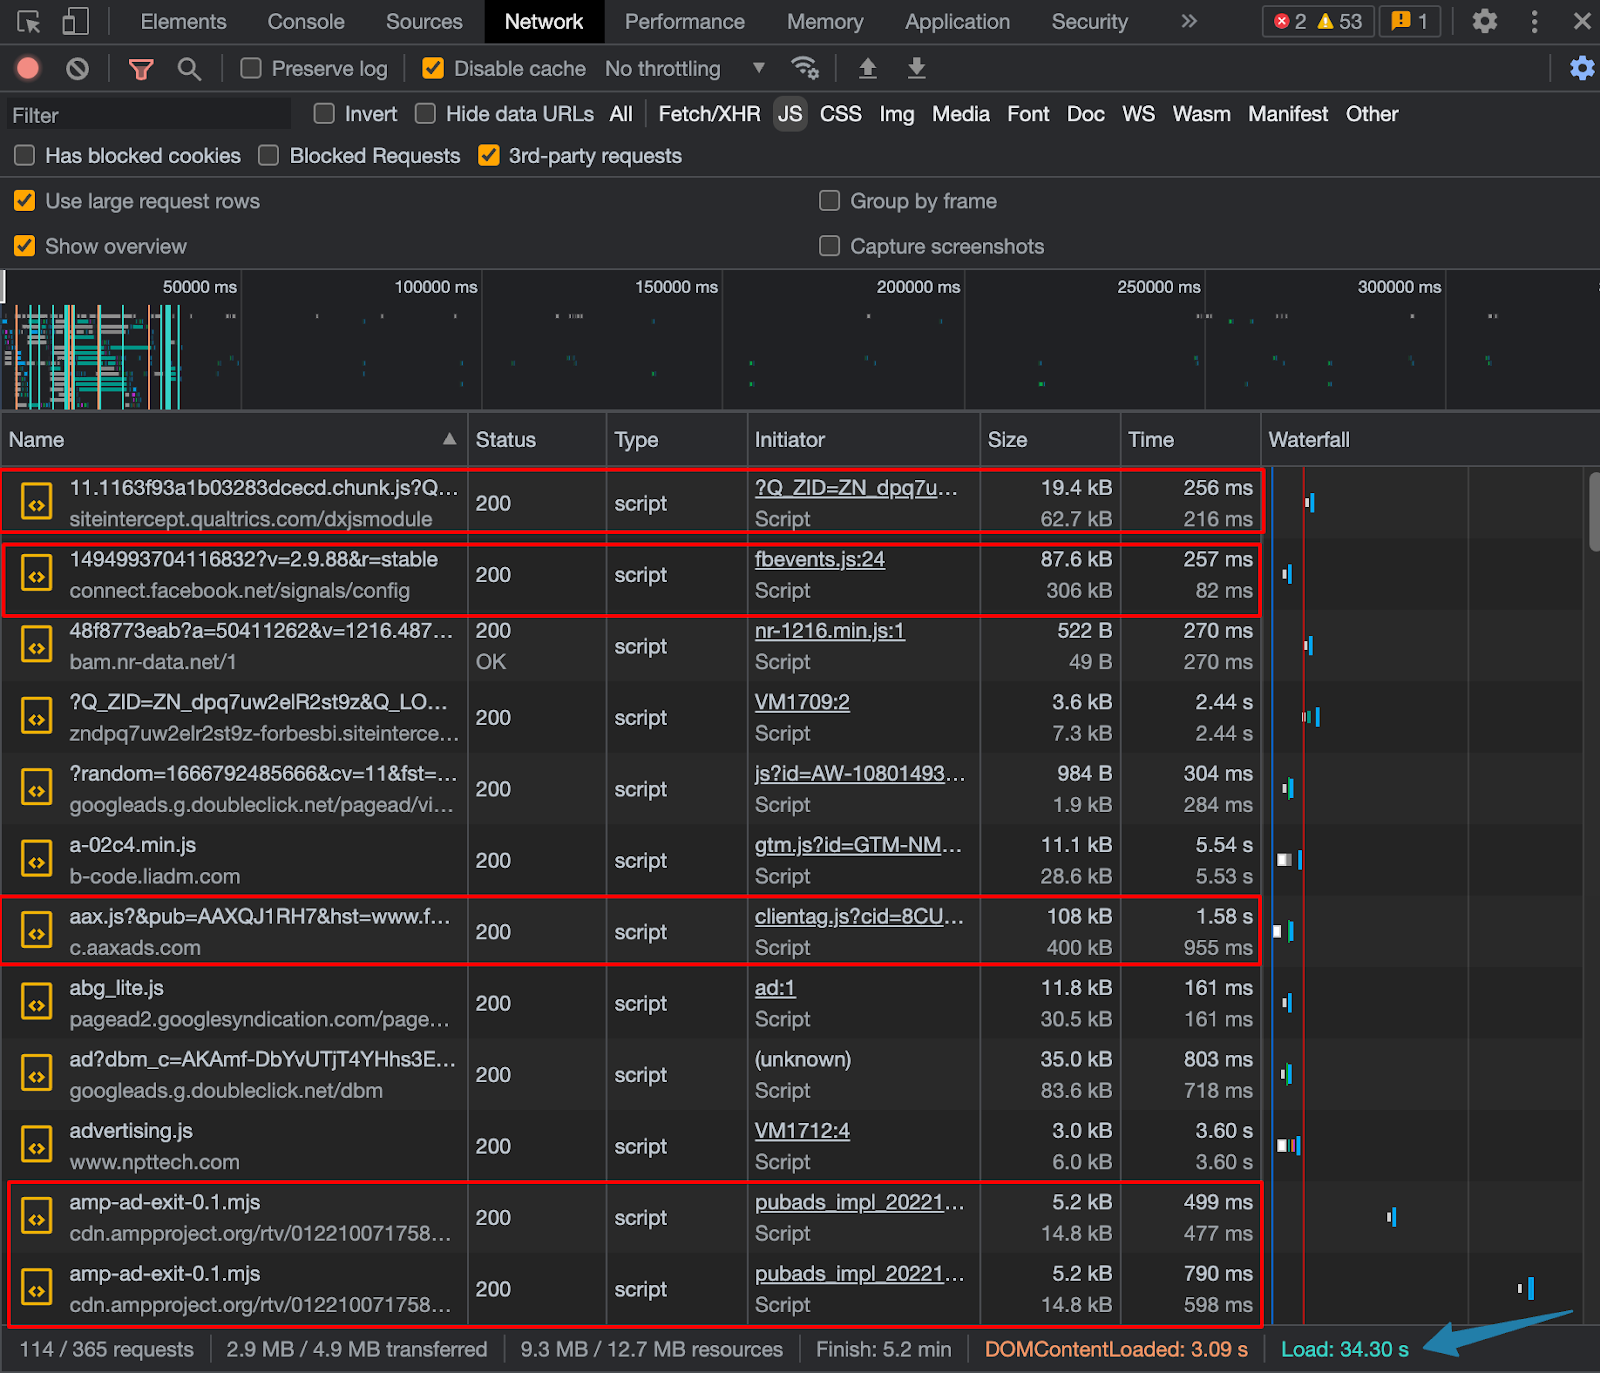Open DevTools settings gear
Image resolution: width=1600 pixels, height=1373 pixels.
(1485, 21)
